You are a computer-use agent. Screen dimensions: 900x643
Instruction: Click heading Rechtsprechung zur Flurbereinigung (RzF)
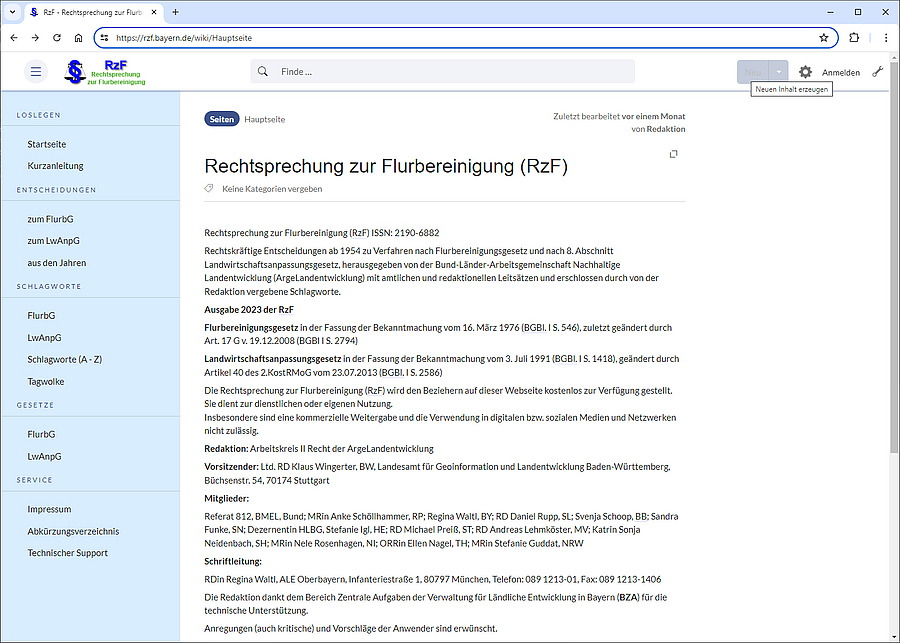(x=386, y=166)
